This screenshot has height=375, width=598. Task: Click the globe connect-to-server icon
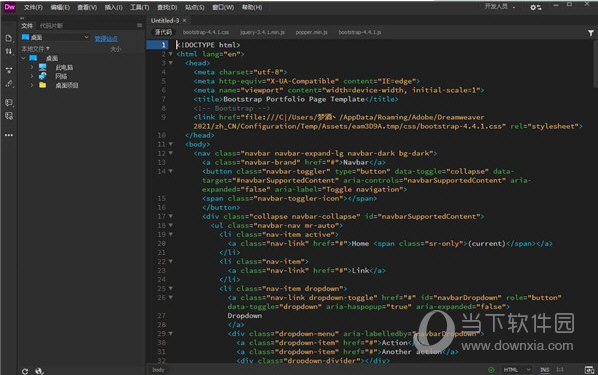click(39, 371)
